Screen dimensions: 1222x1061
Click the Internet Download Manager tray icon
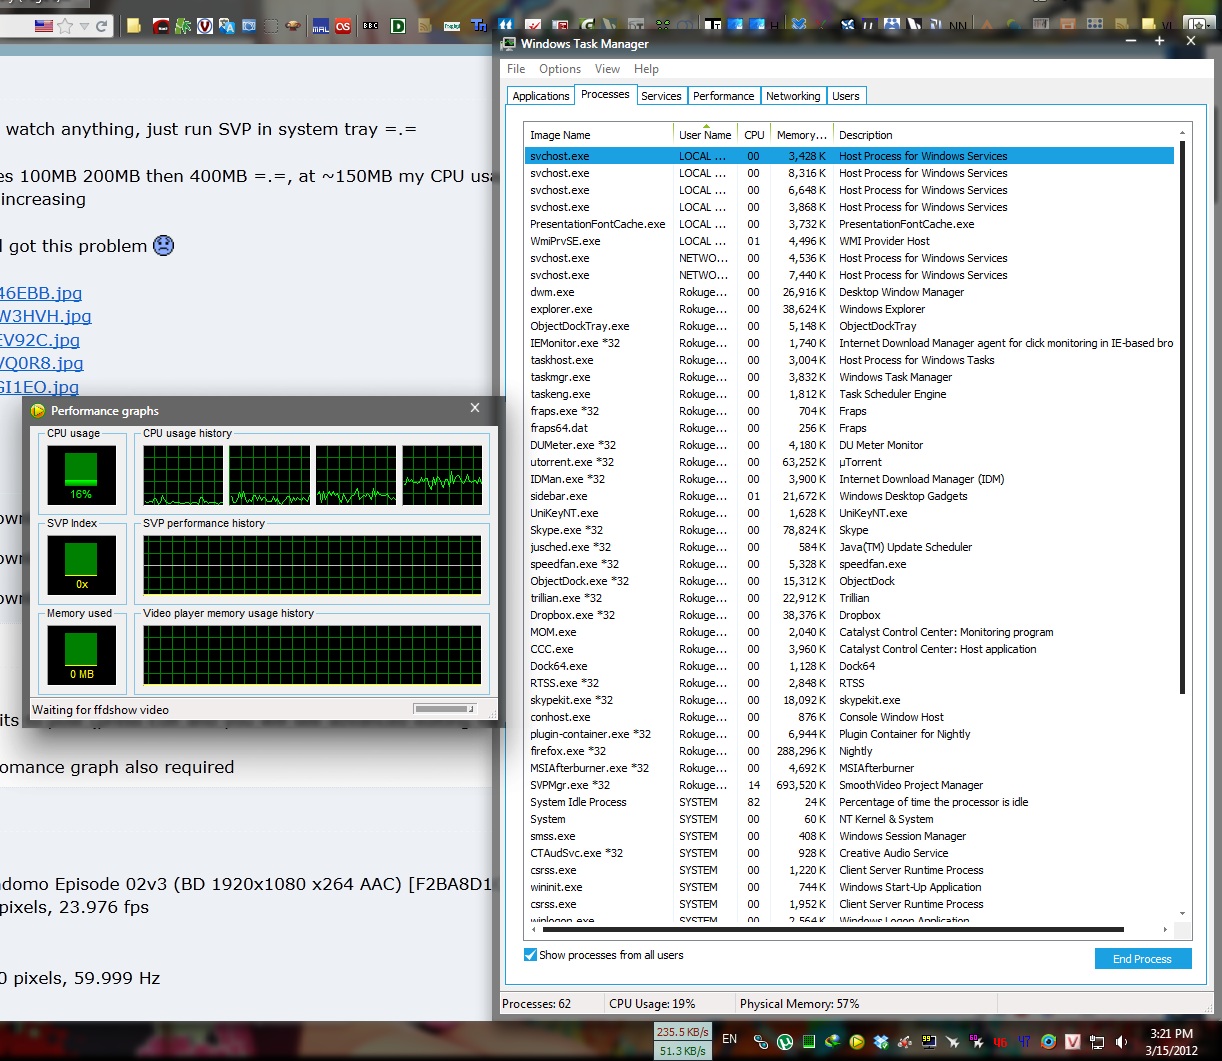point(832,1042)
